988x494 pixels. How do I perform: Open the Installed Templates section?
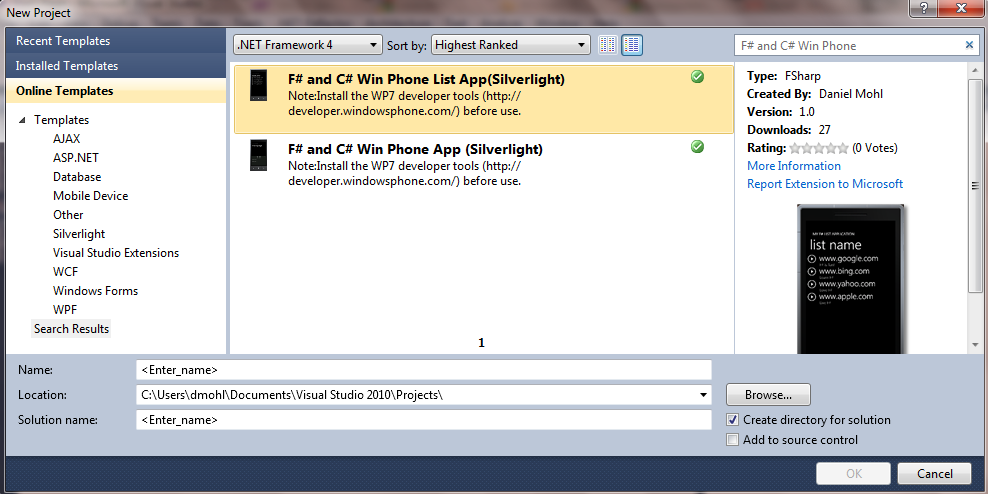pos(67,66)
